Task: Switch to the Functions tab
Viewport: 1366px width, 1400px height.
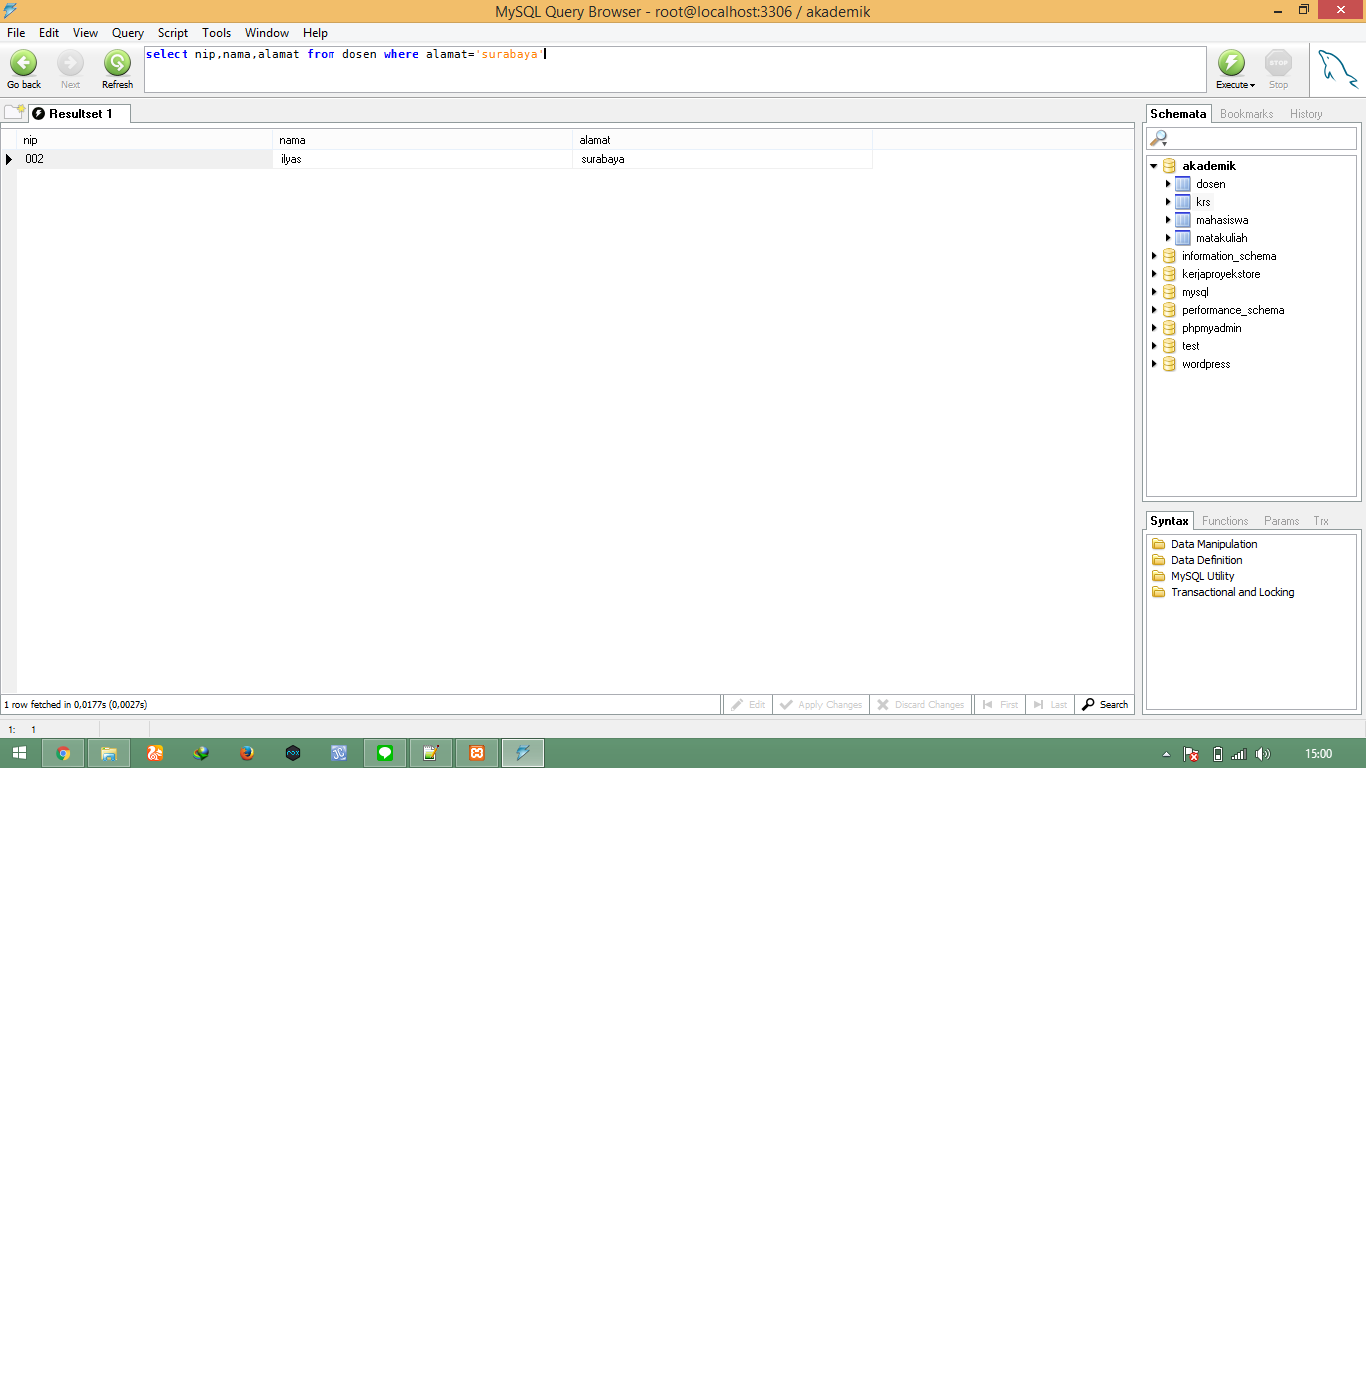Action: [x=1225, y=520]
